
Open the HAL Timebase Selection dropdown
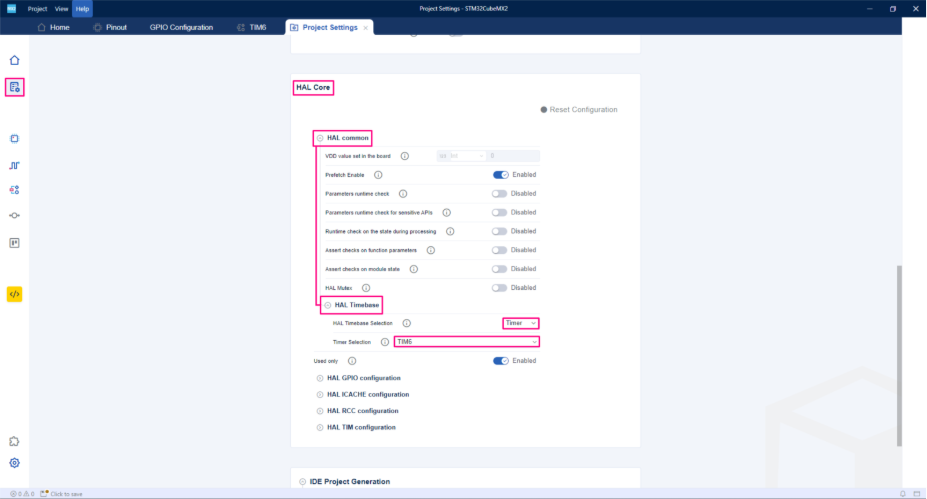tap(520, 323)
